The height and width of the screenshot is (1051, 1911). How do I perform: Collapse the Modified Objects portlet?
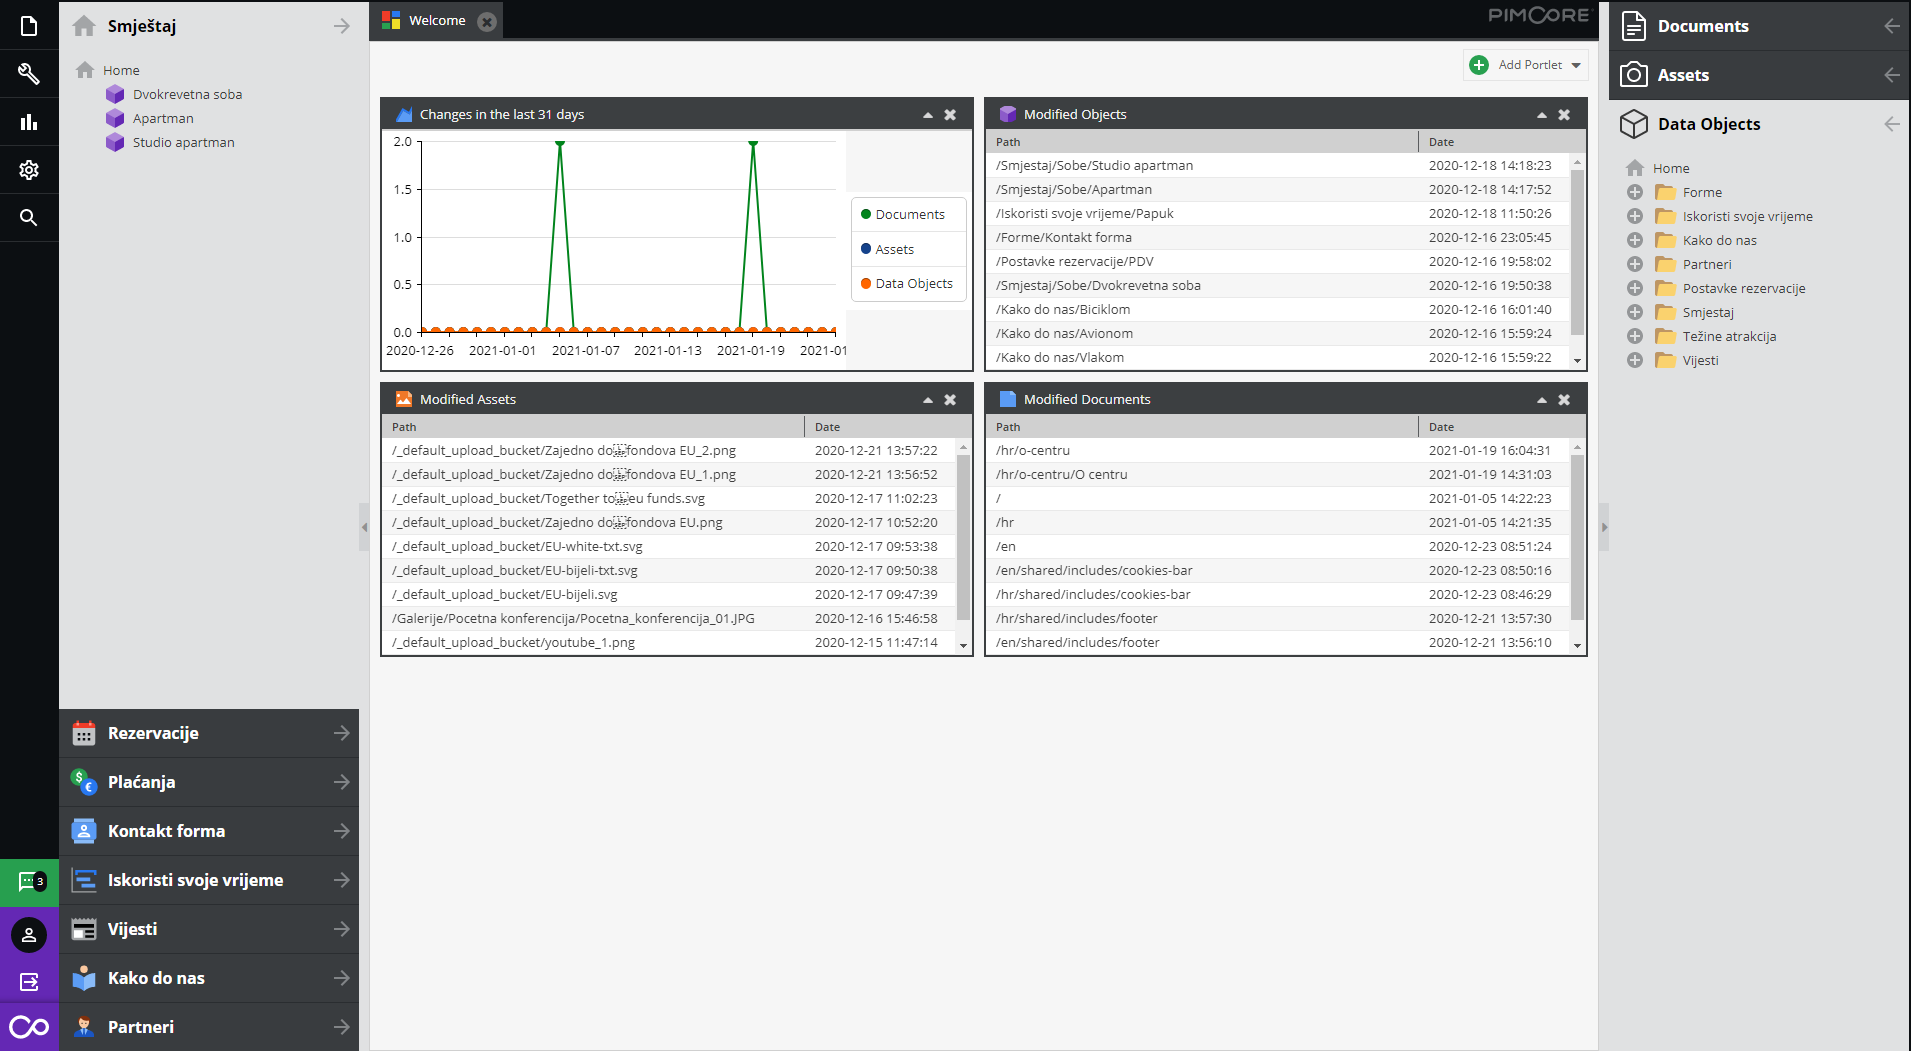(x=1541, y=115)
